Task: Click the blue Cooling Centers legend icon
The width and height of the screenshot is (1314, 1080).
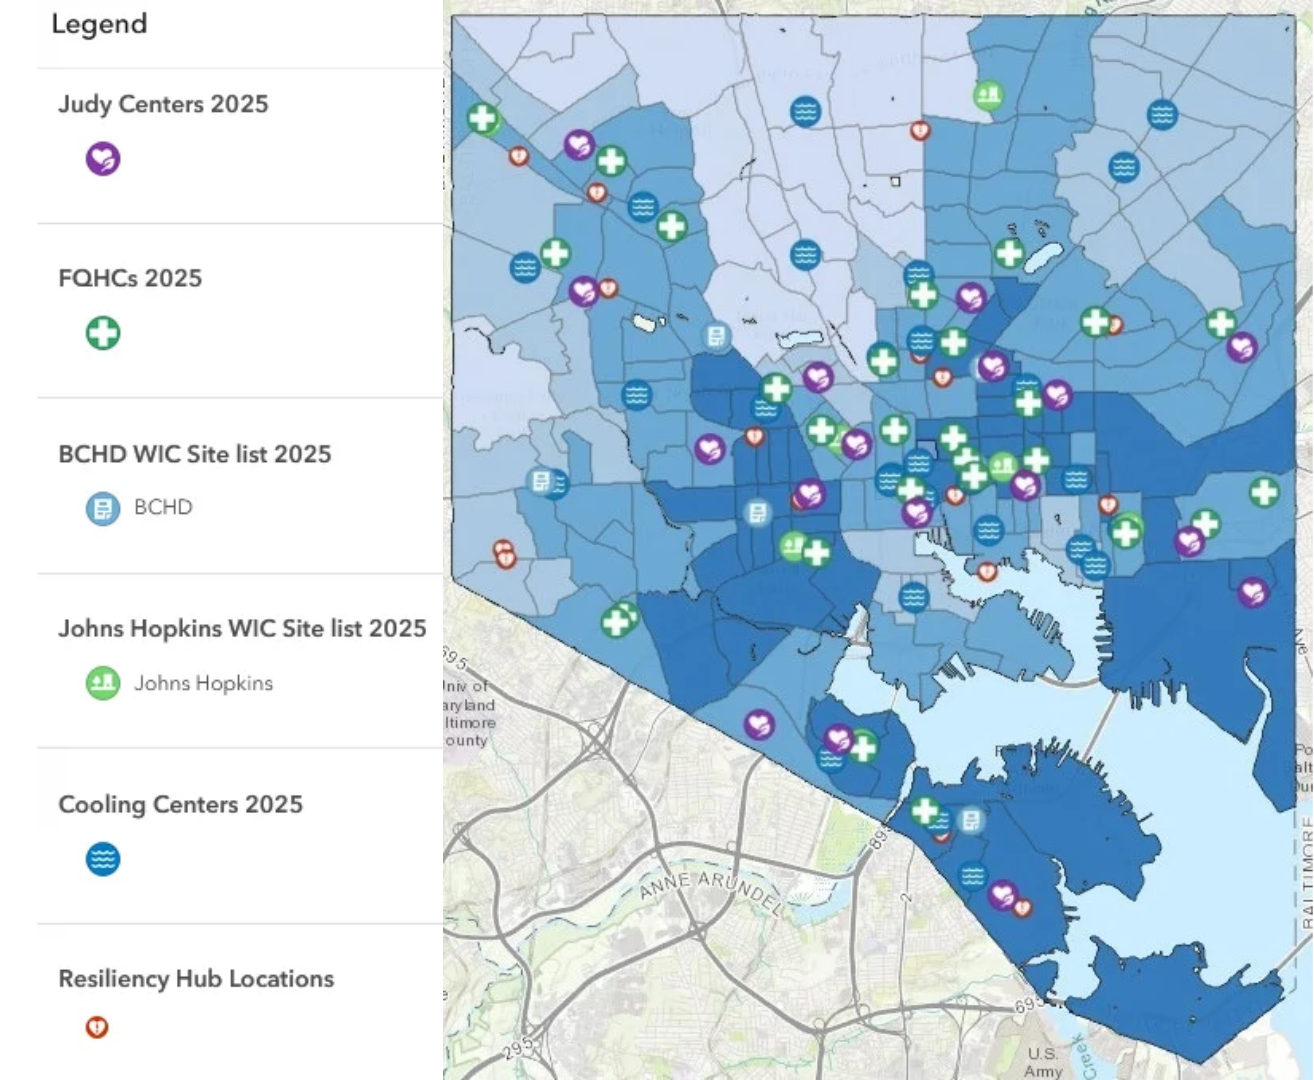Action: click(x=103, y=859)
